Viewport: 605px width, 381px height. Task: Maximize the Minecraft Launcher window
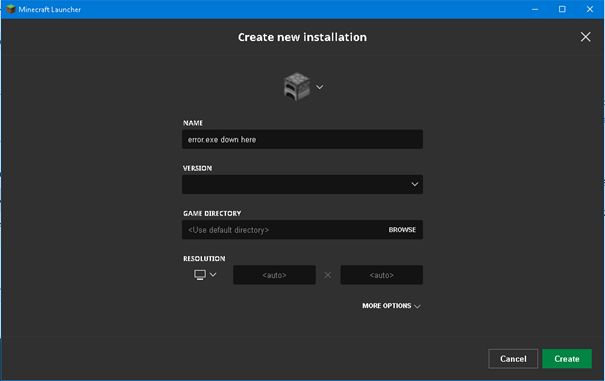tap(562, 9)
